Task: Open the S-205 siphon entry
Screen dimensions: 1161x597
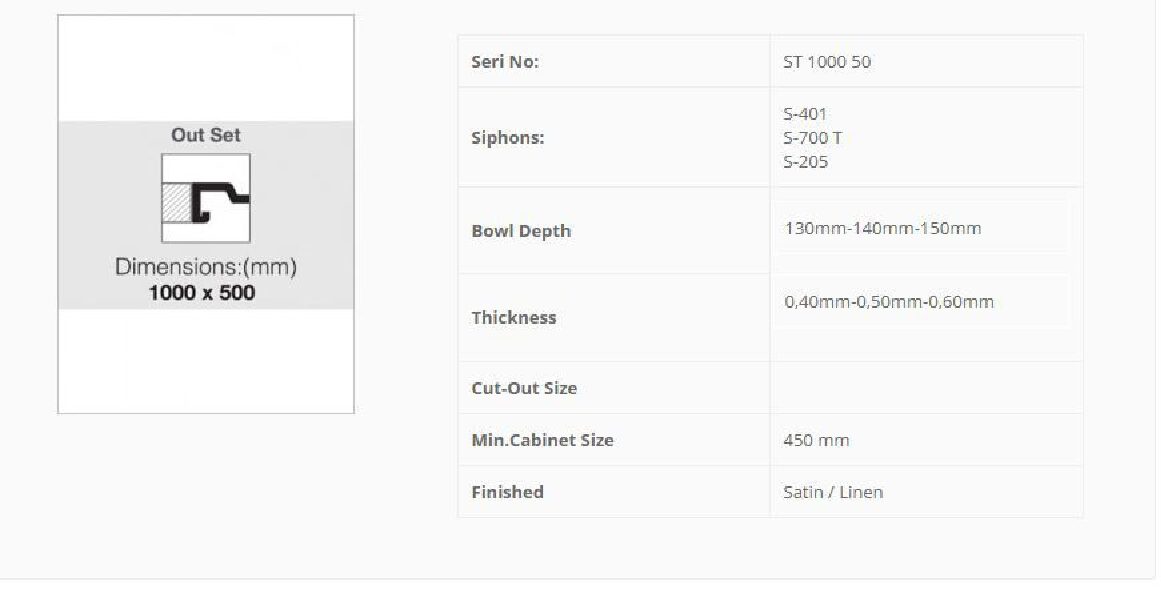Action: [805, 162]
